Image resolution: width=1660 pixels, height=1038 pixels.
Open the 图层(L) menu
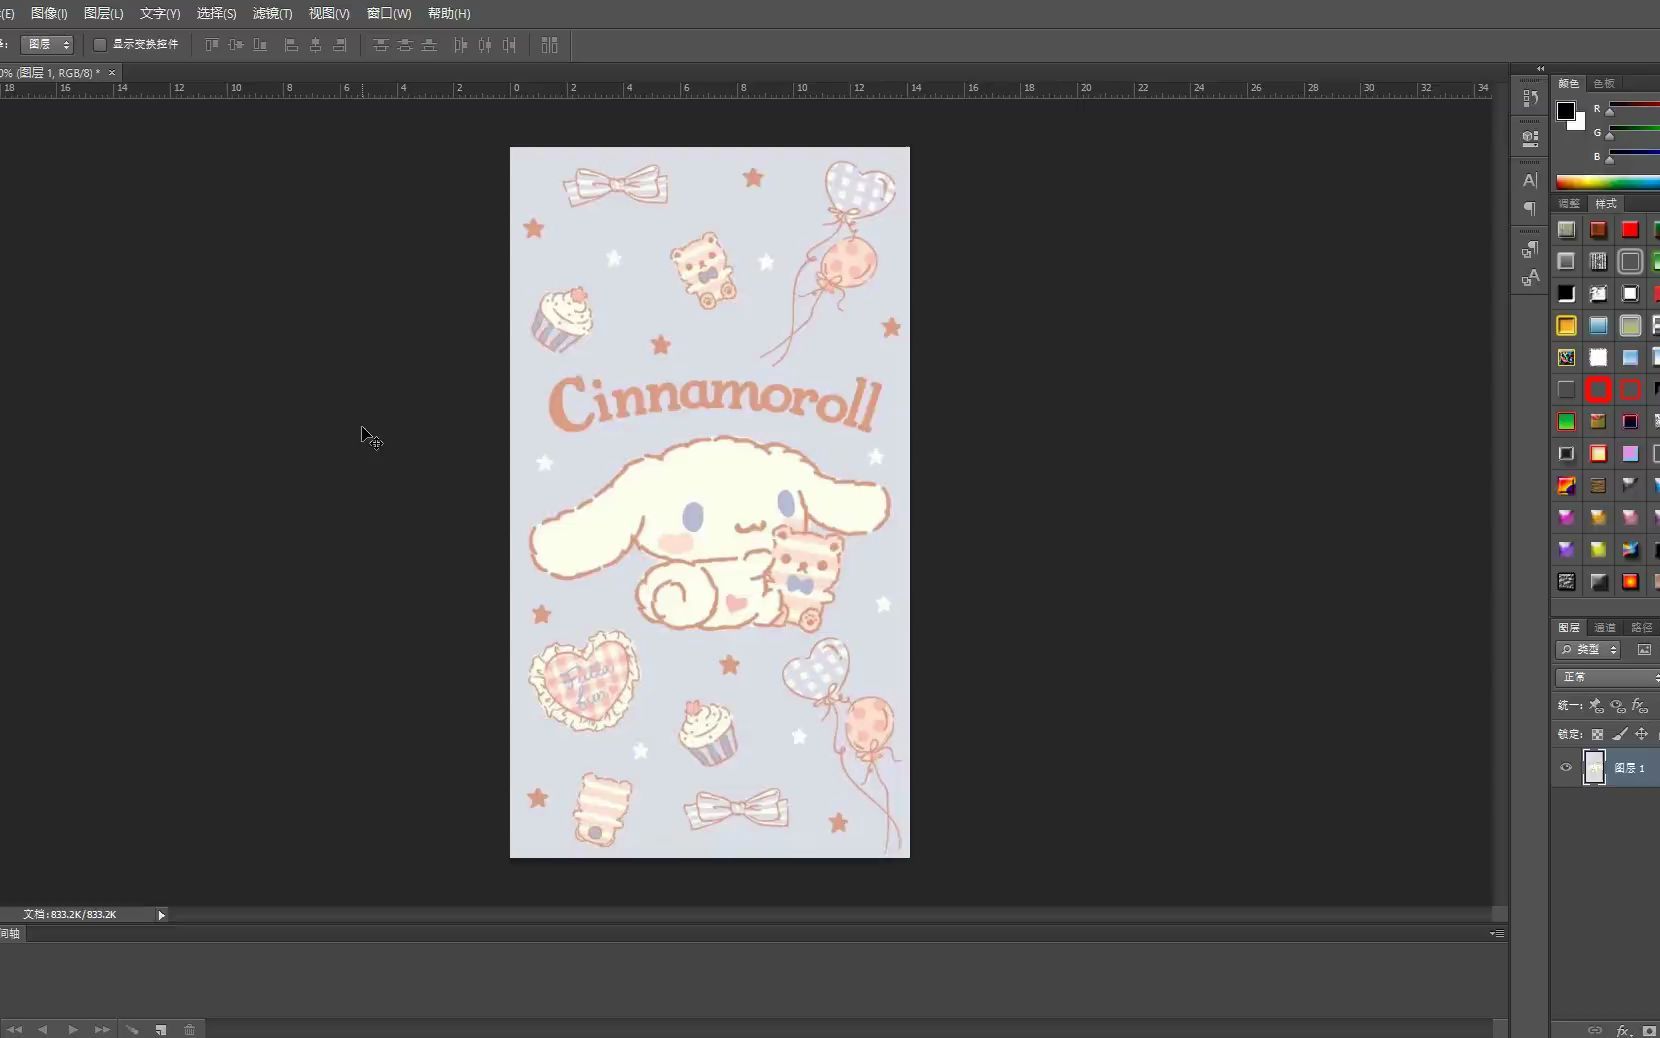pyautogui.click(x=104, y=13)
